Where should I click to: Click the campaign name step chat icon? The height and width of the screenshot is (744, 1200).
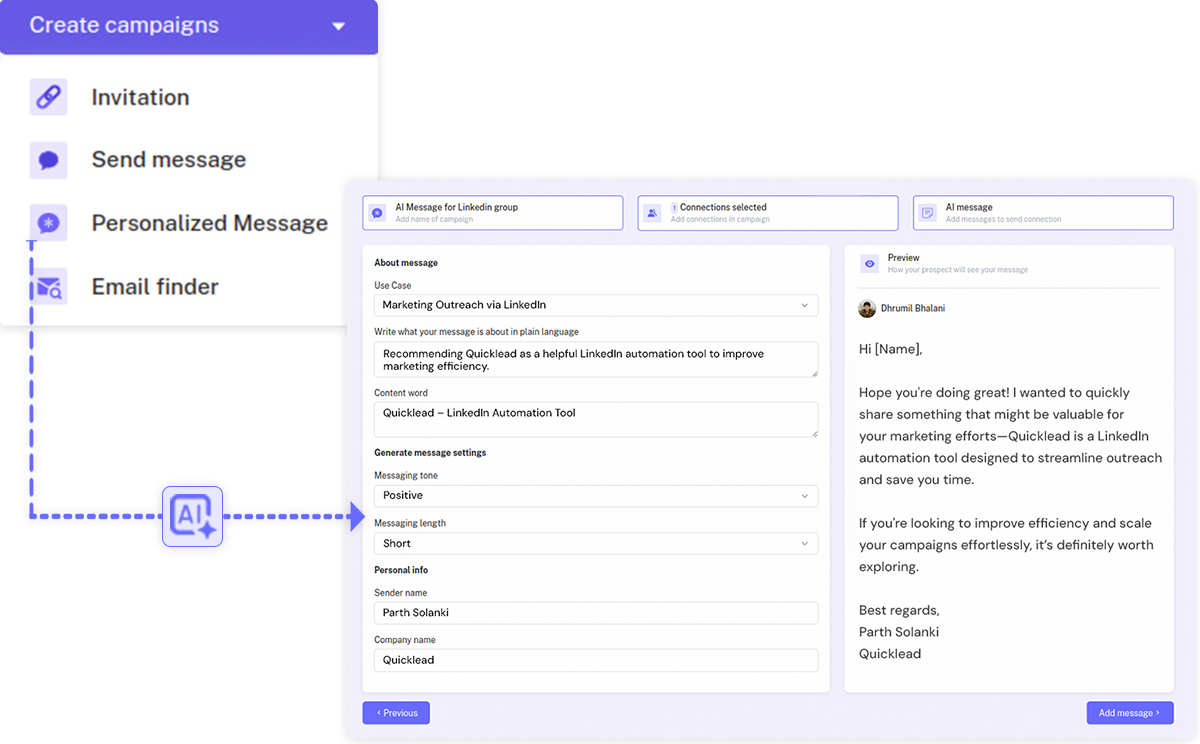(377, 213)
